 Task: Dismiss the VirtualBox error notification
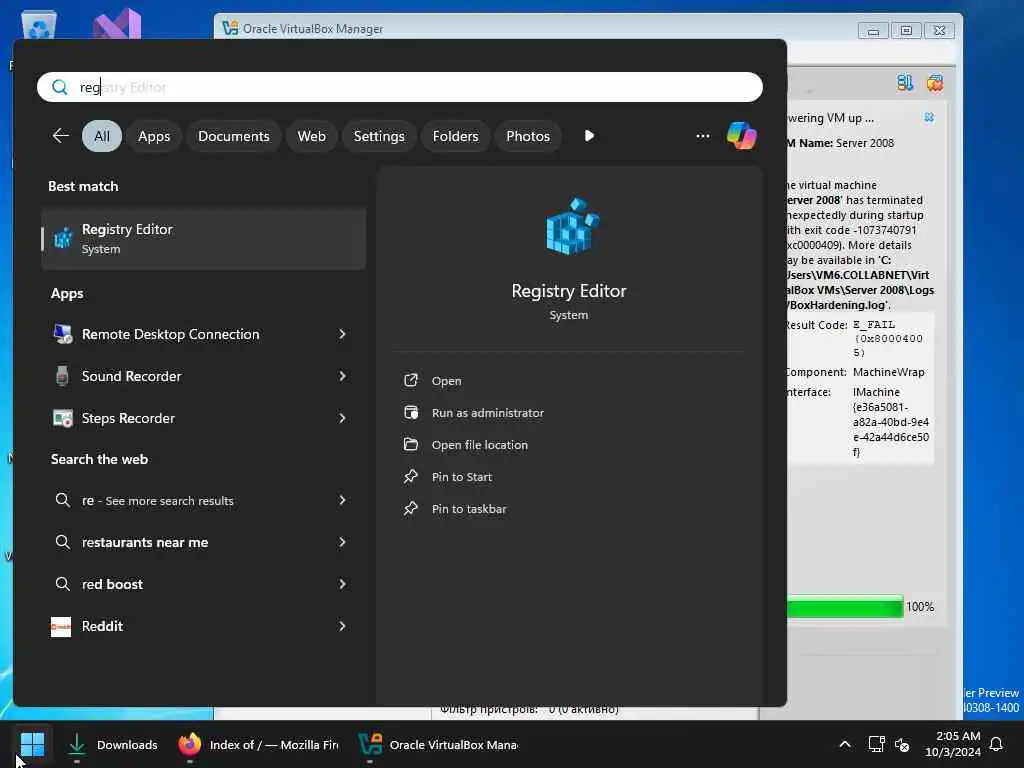click(929, 118)
